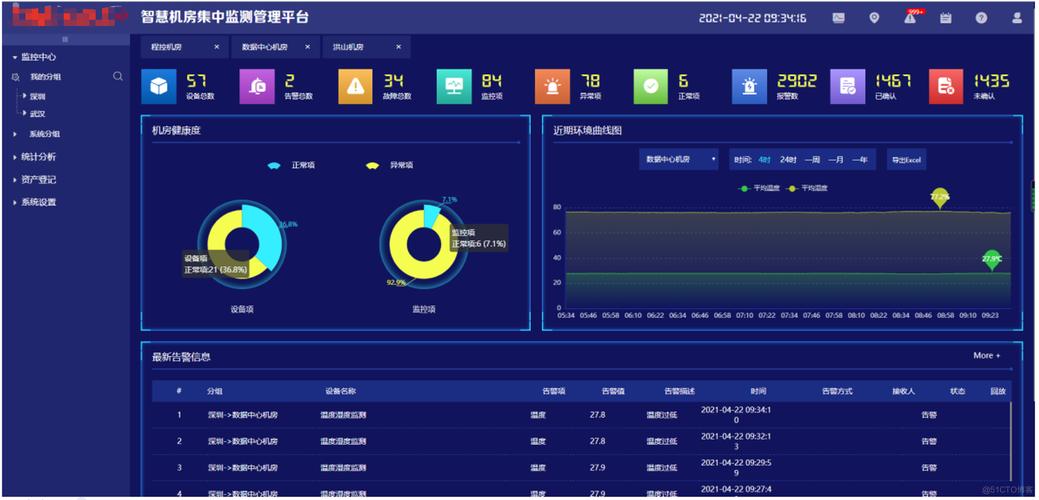The width and height of the screenshot is (1039, 500).
Task: Click the 告警值 column header
Action: (613, 391)
